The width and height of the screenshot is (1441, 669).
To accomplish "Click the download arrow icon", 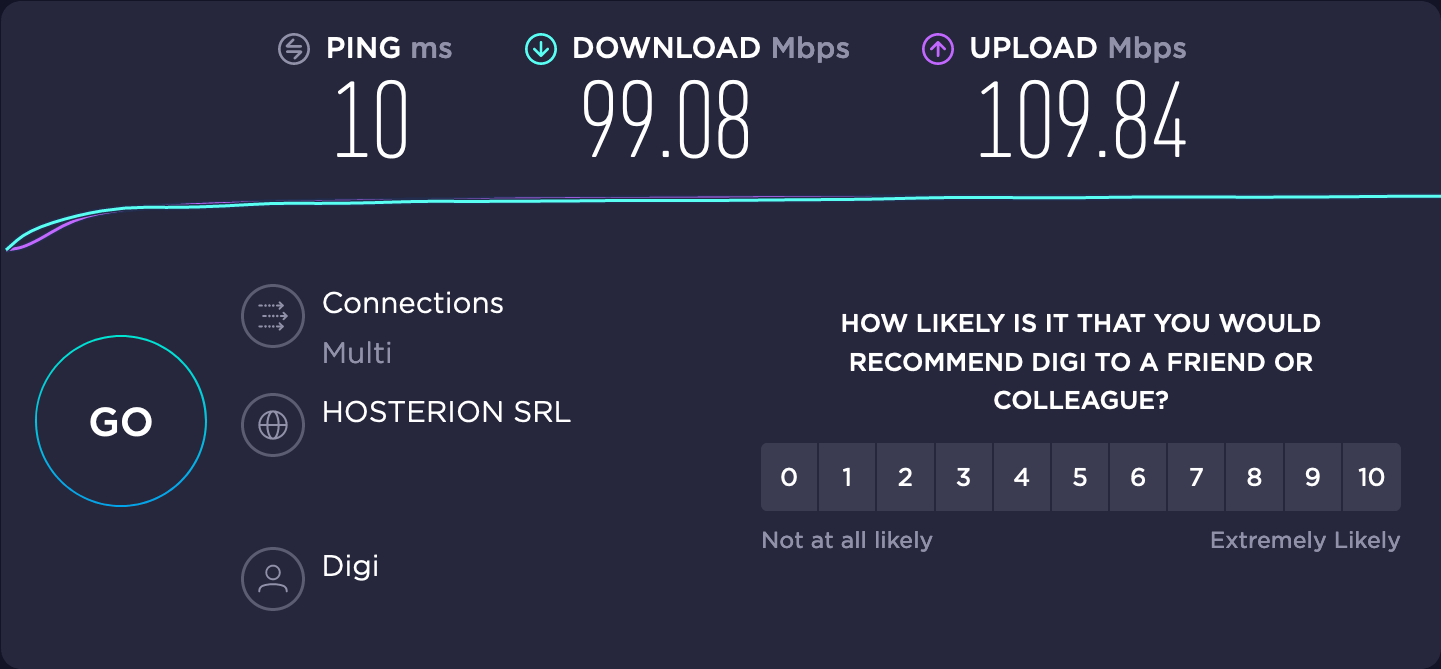I will pyautogui.click(x=541, y=48).
